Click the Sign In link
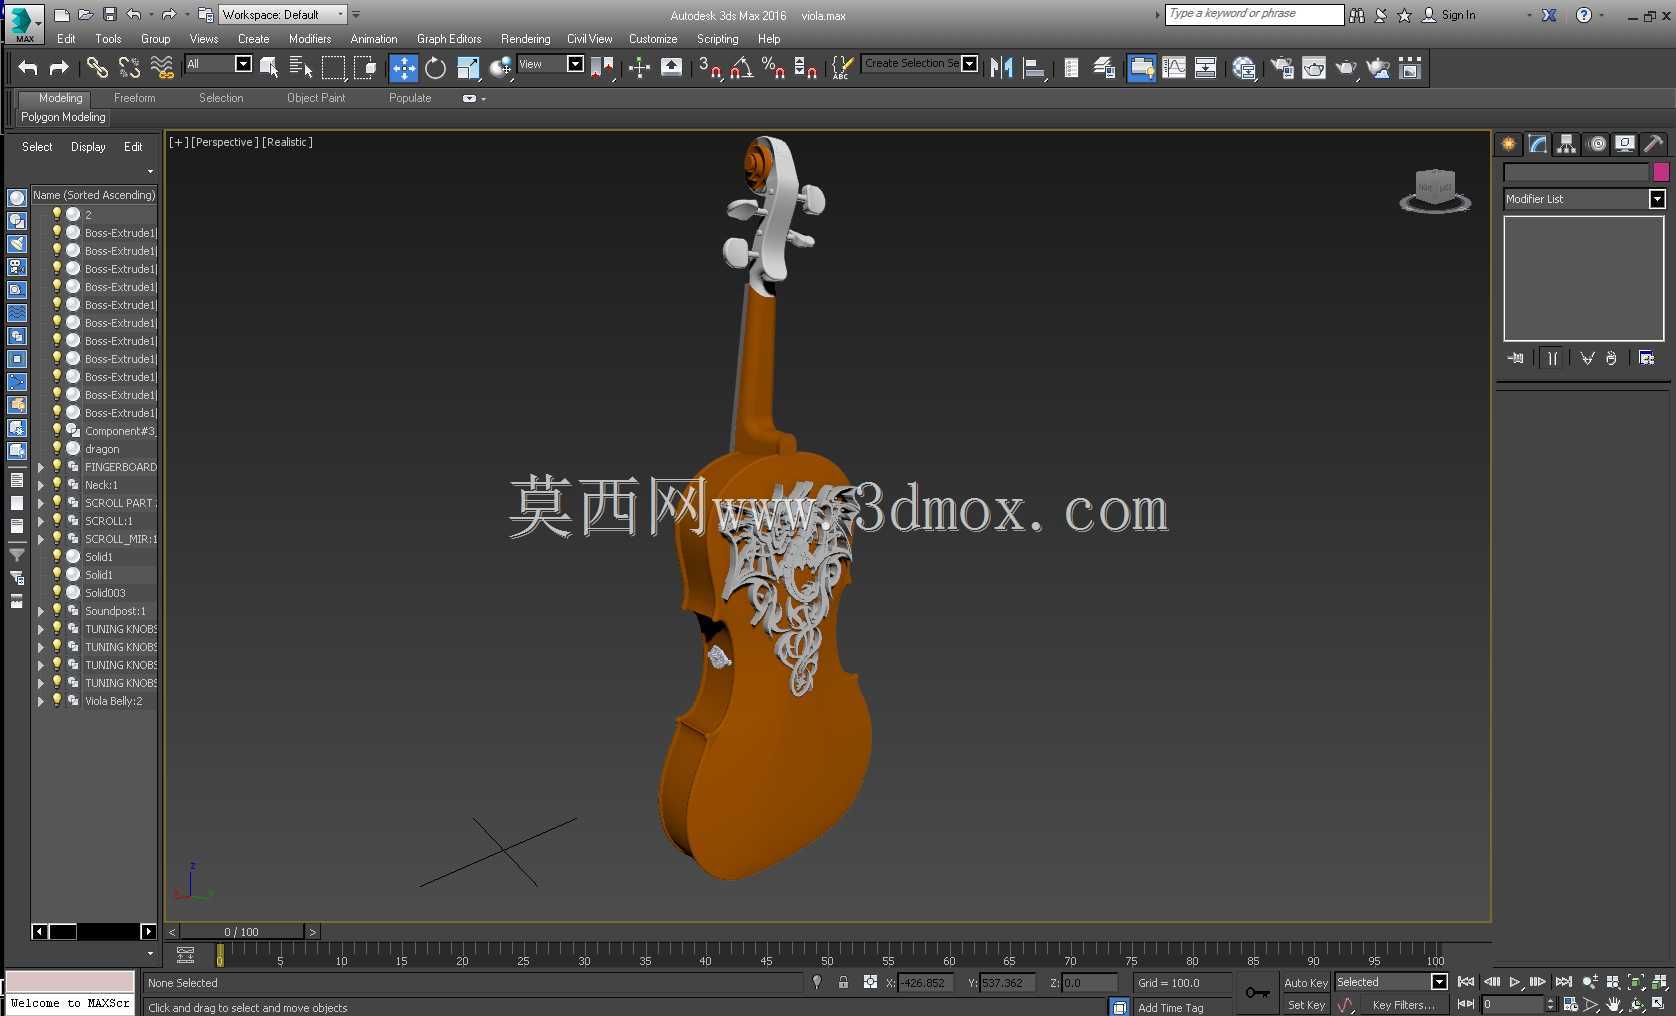Screen dimensions: 1676x1016 pos(1458,15)
